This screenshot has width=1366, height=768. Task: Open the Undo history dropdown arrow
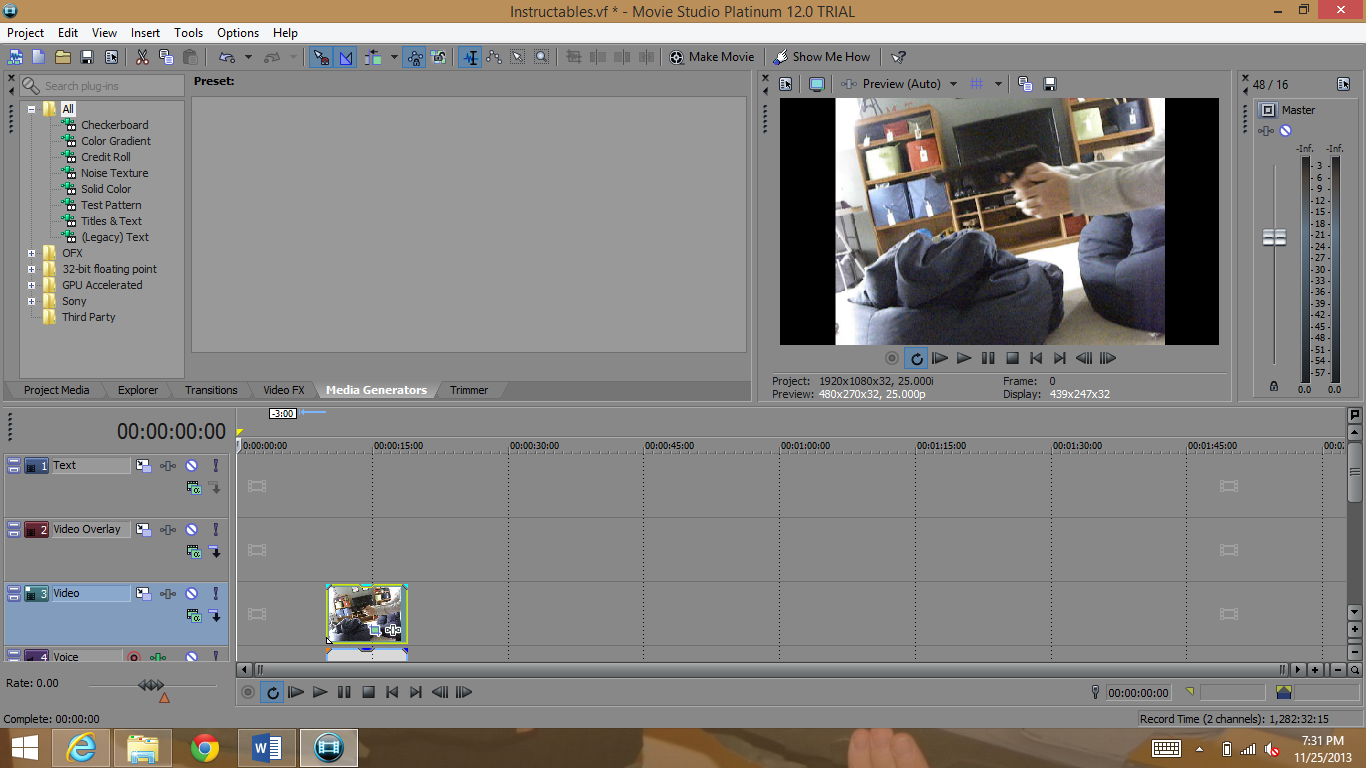(248, 57)
